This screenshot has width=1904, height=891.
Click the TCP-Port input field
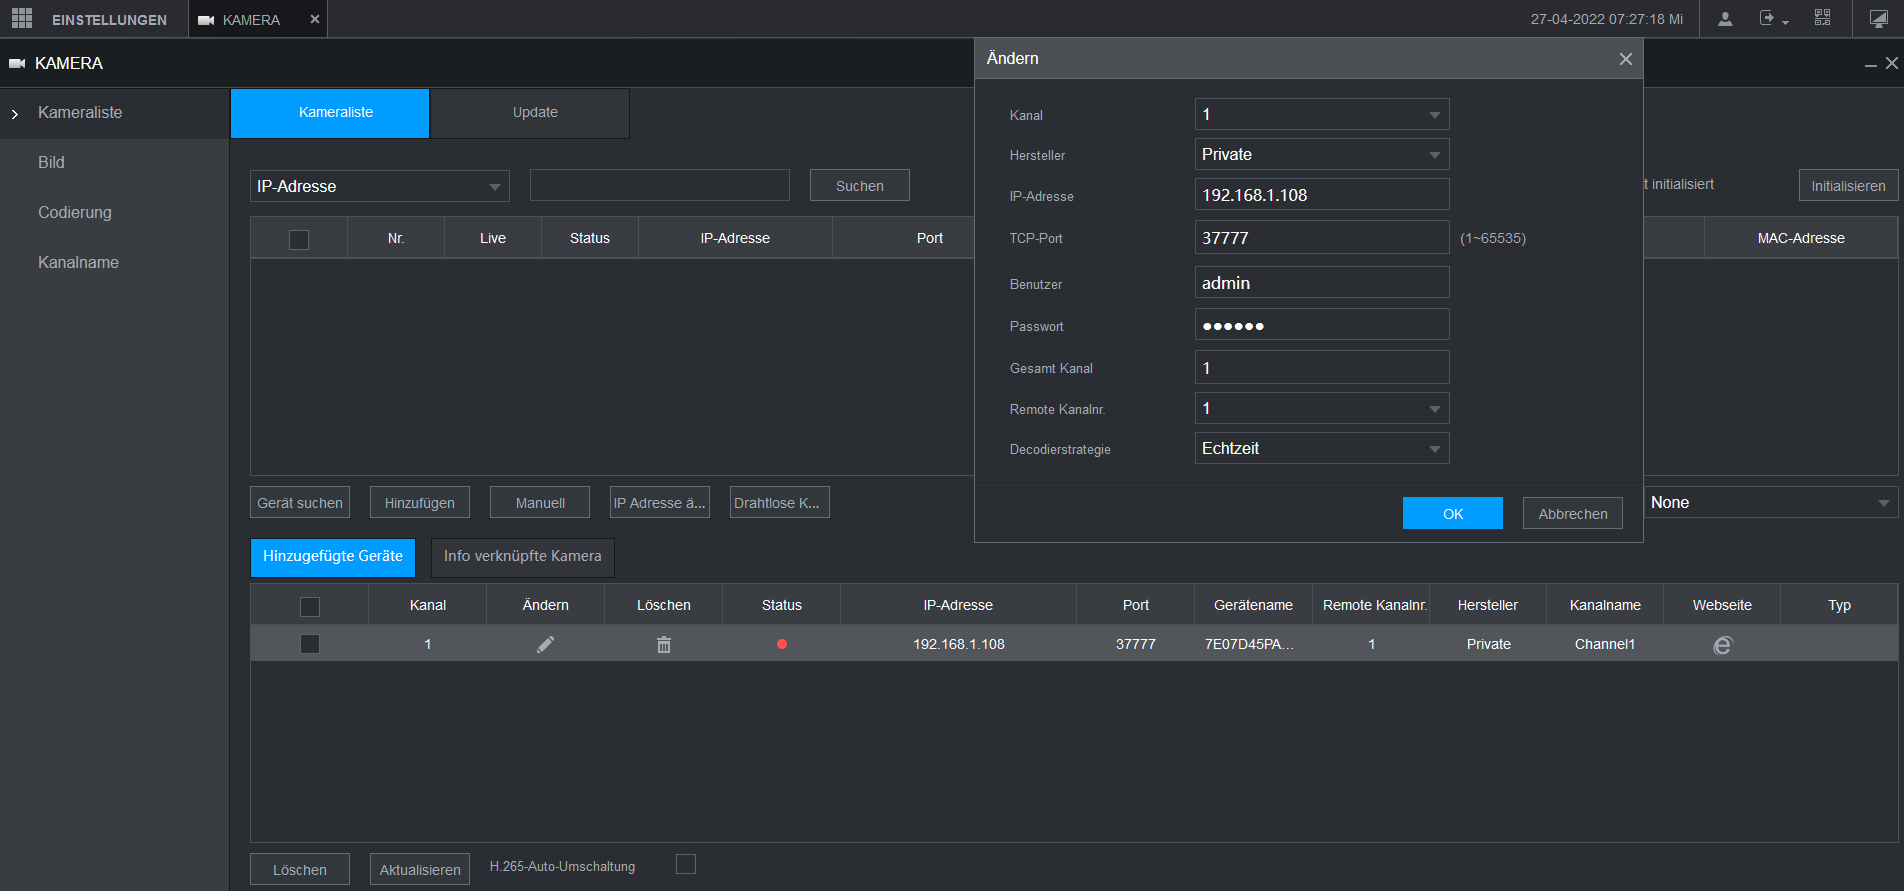[x=1321, y=238]
